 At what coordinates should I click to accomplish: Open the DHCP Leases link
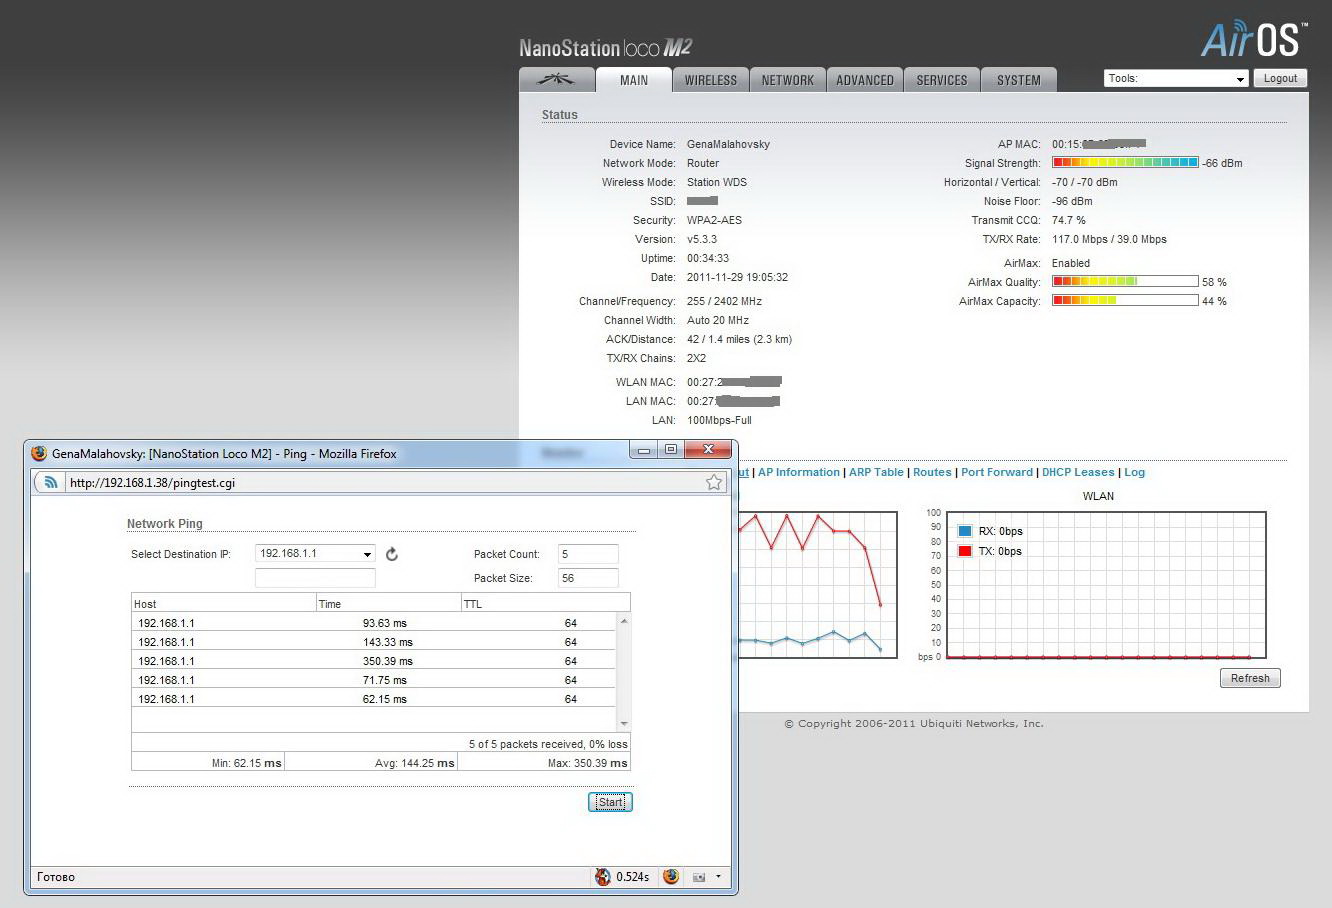[x=1077, y=472]
